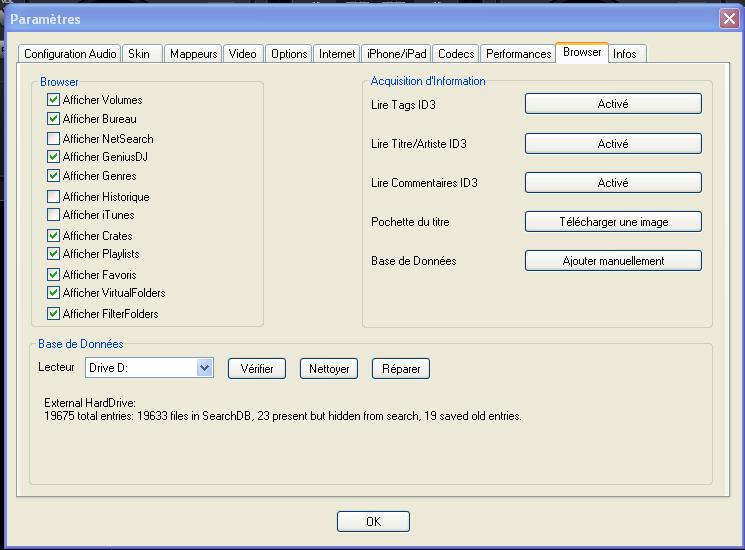Click the Vérifier database button
This screenshot has width=745, height=550.
[x=257, y=369]
